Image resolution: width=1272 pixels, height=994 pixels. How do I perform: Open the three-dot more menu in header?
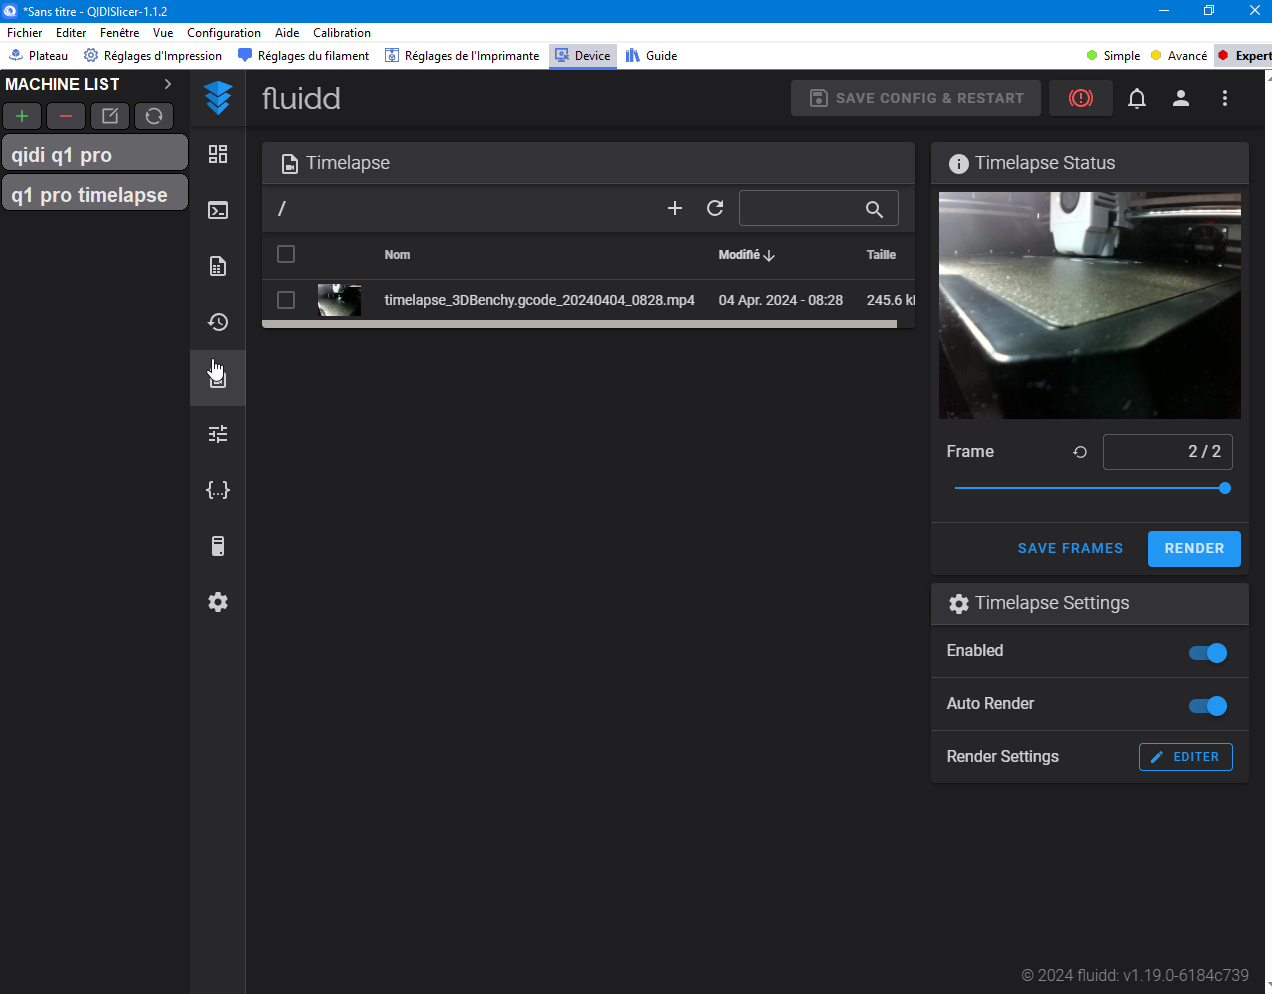1225,98
